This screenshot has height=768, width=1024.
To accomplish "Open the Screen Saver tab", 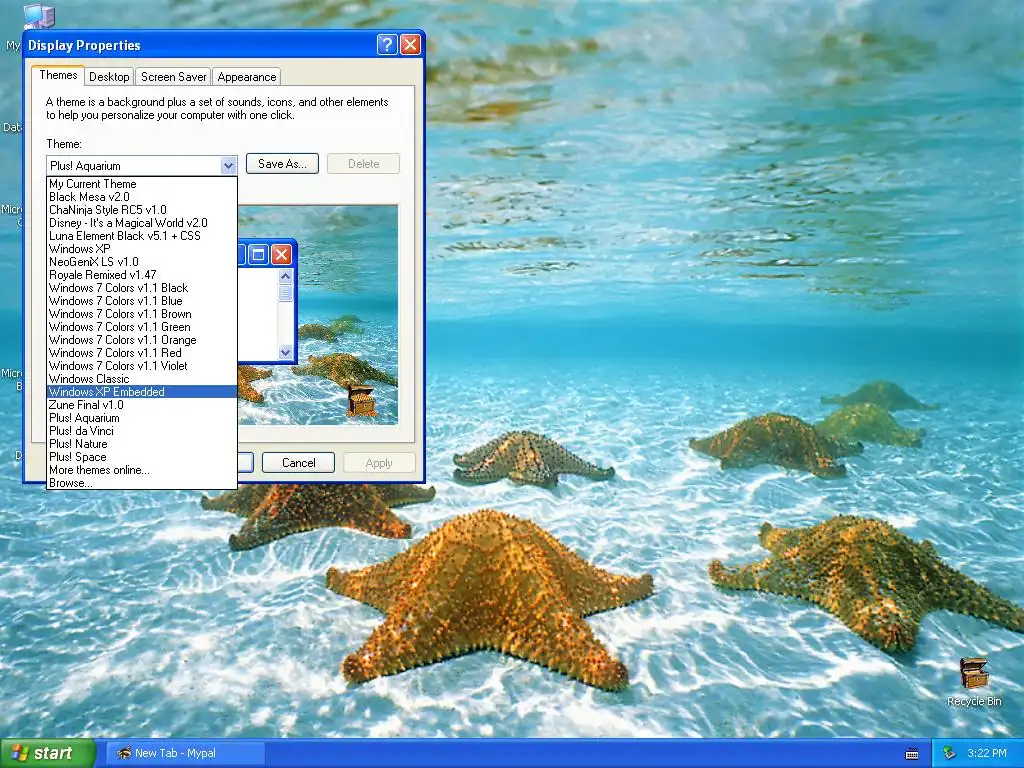I will pos(173,76).
